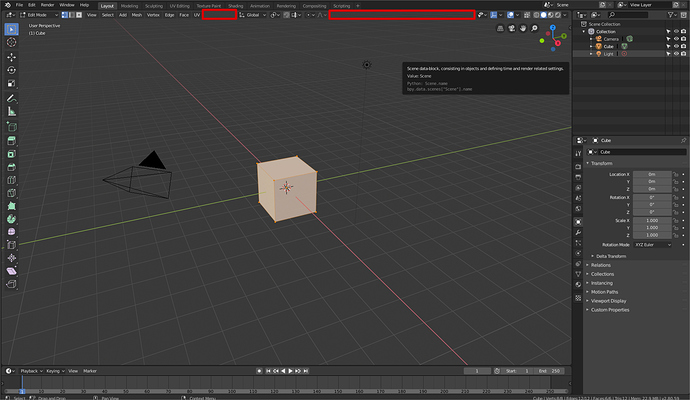Activate the Move tool
690x400 pixels.
pyautogui.click(x=11, y=57)
